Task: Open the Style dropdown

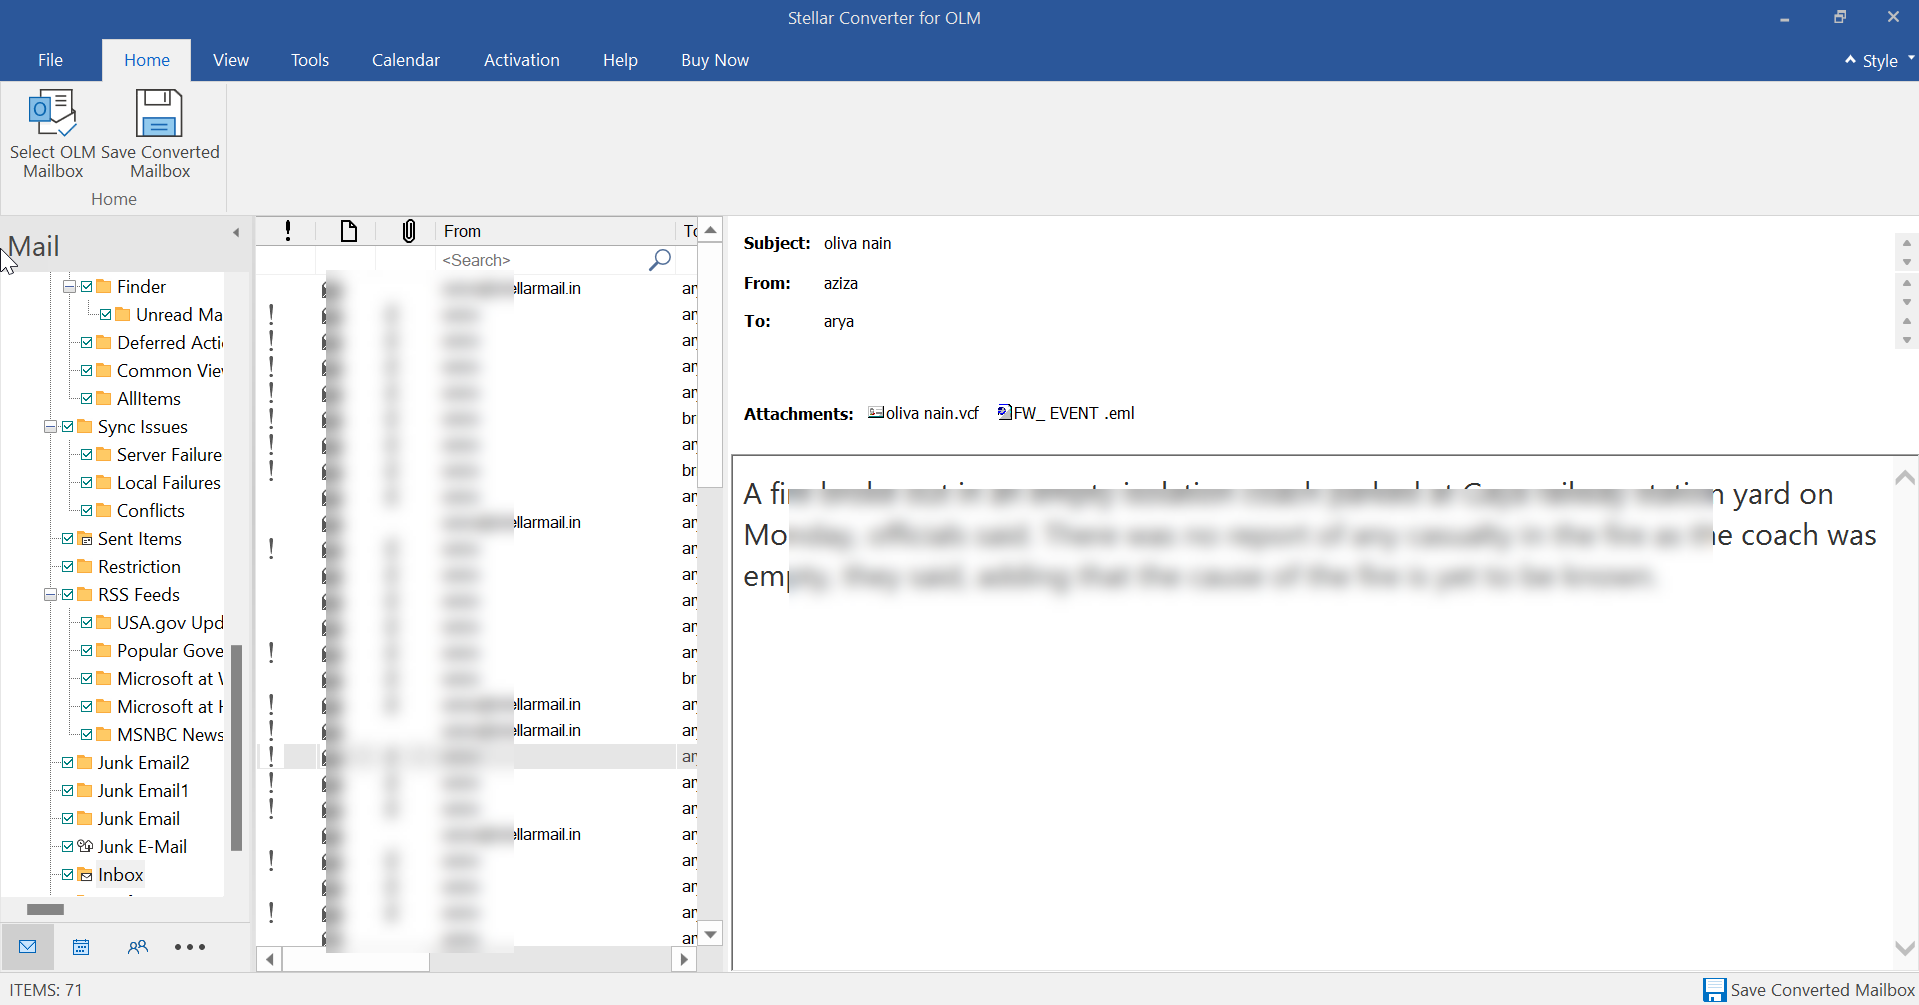Action: tap(1888, 61)
